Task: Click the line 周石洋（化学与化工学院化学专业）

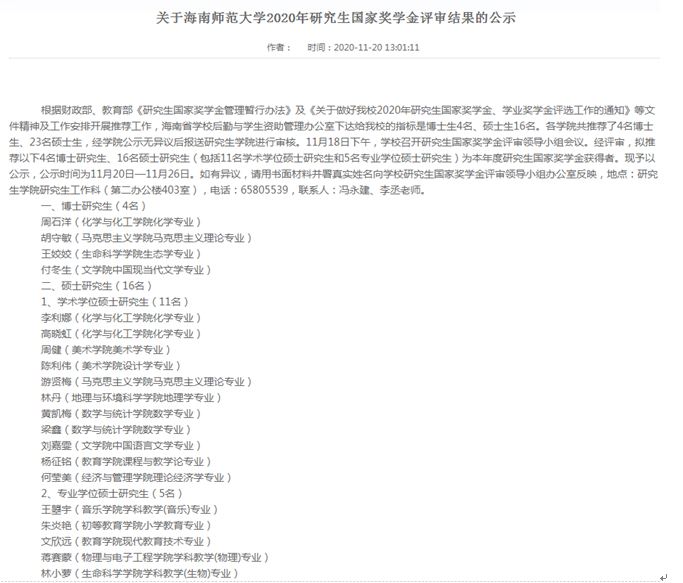Action: [x=121, y=222]
